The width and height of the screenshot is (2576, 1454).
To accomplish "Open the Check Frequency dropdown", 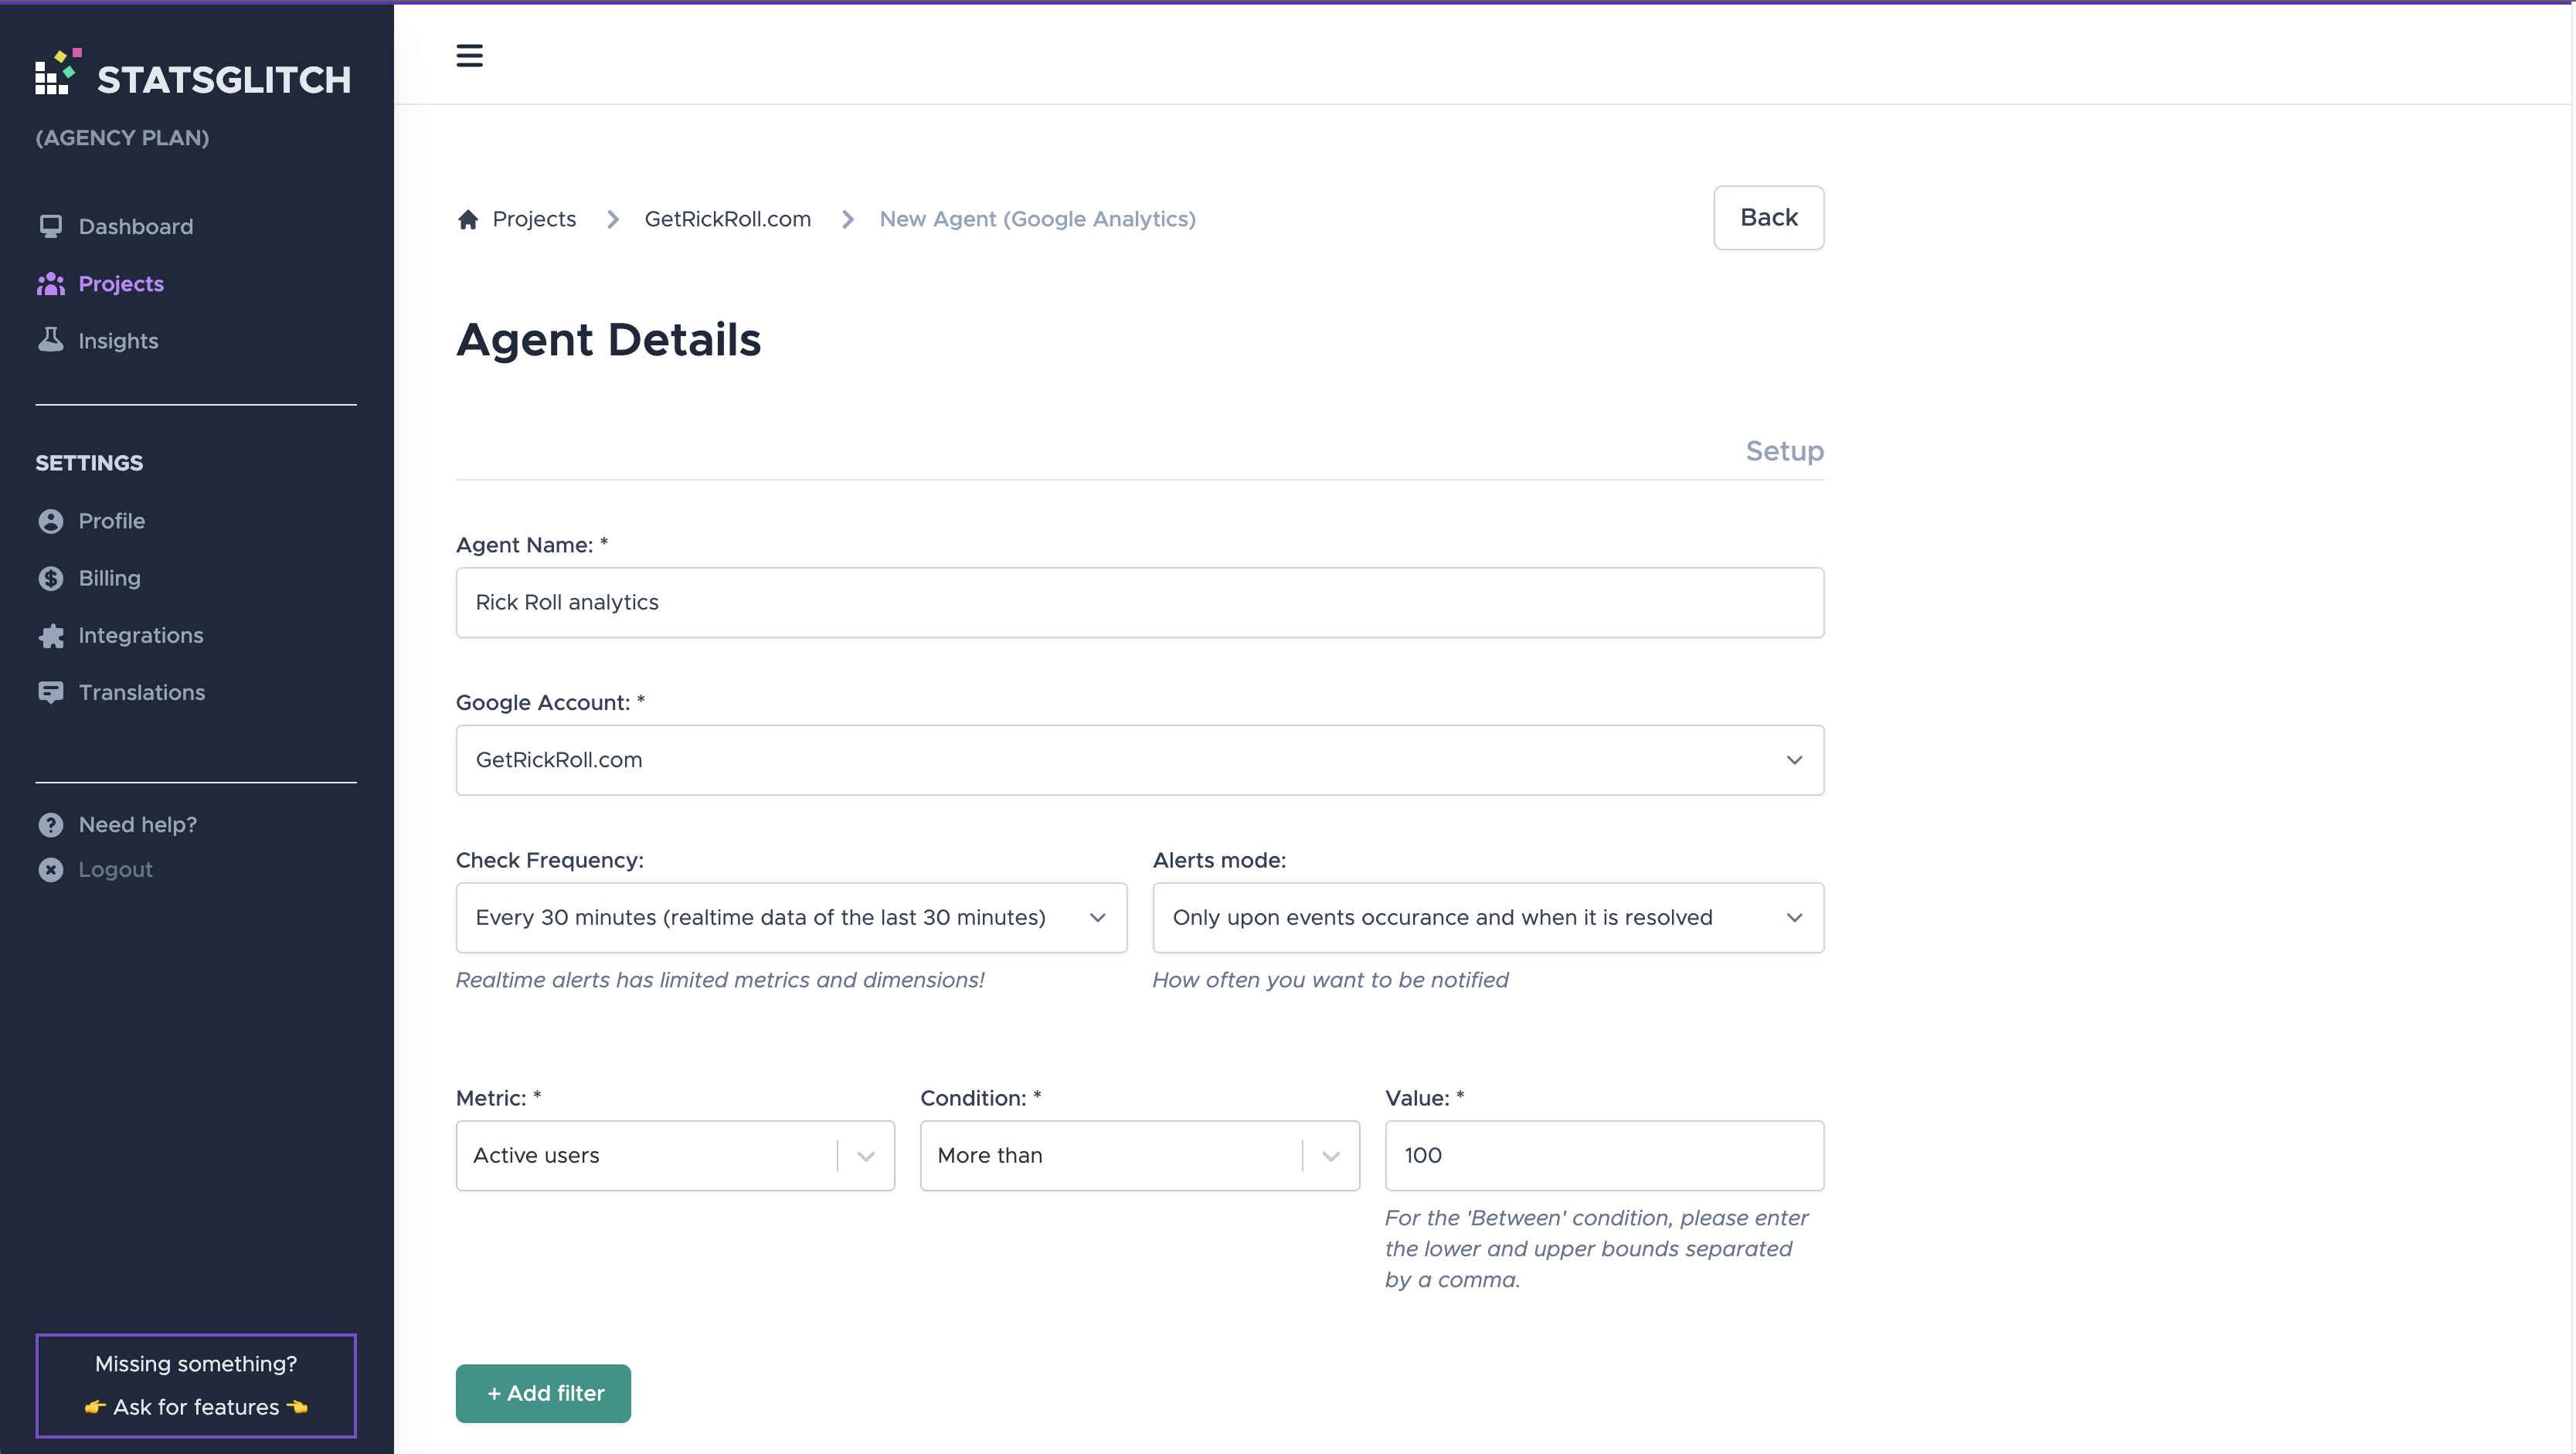I will [x=791, y=918].
